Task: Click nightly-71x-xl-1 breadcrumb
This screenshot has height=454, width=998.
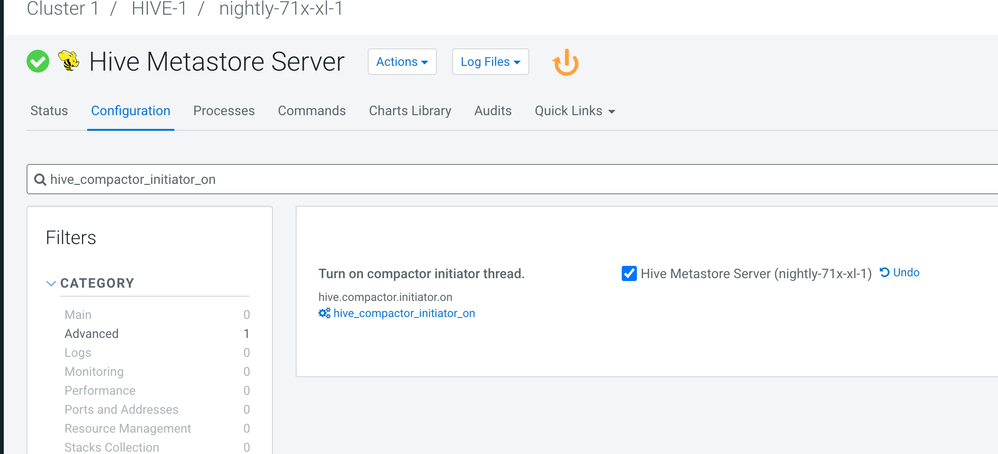Action: 281,10
